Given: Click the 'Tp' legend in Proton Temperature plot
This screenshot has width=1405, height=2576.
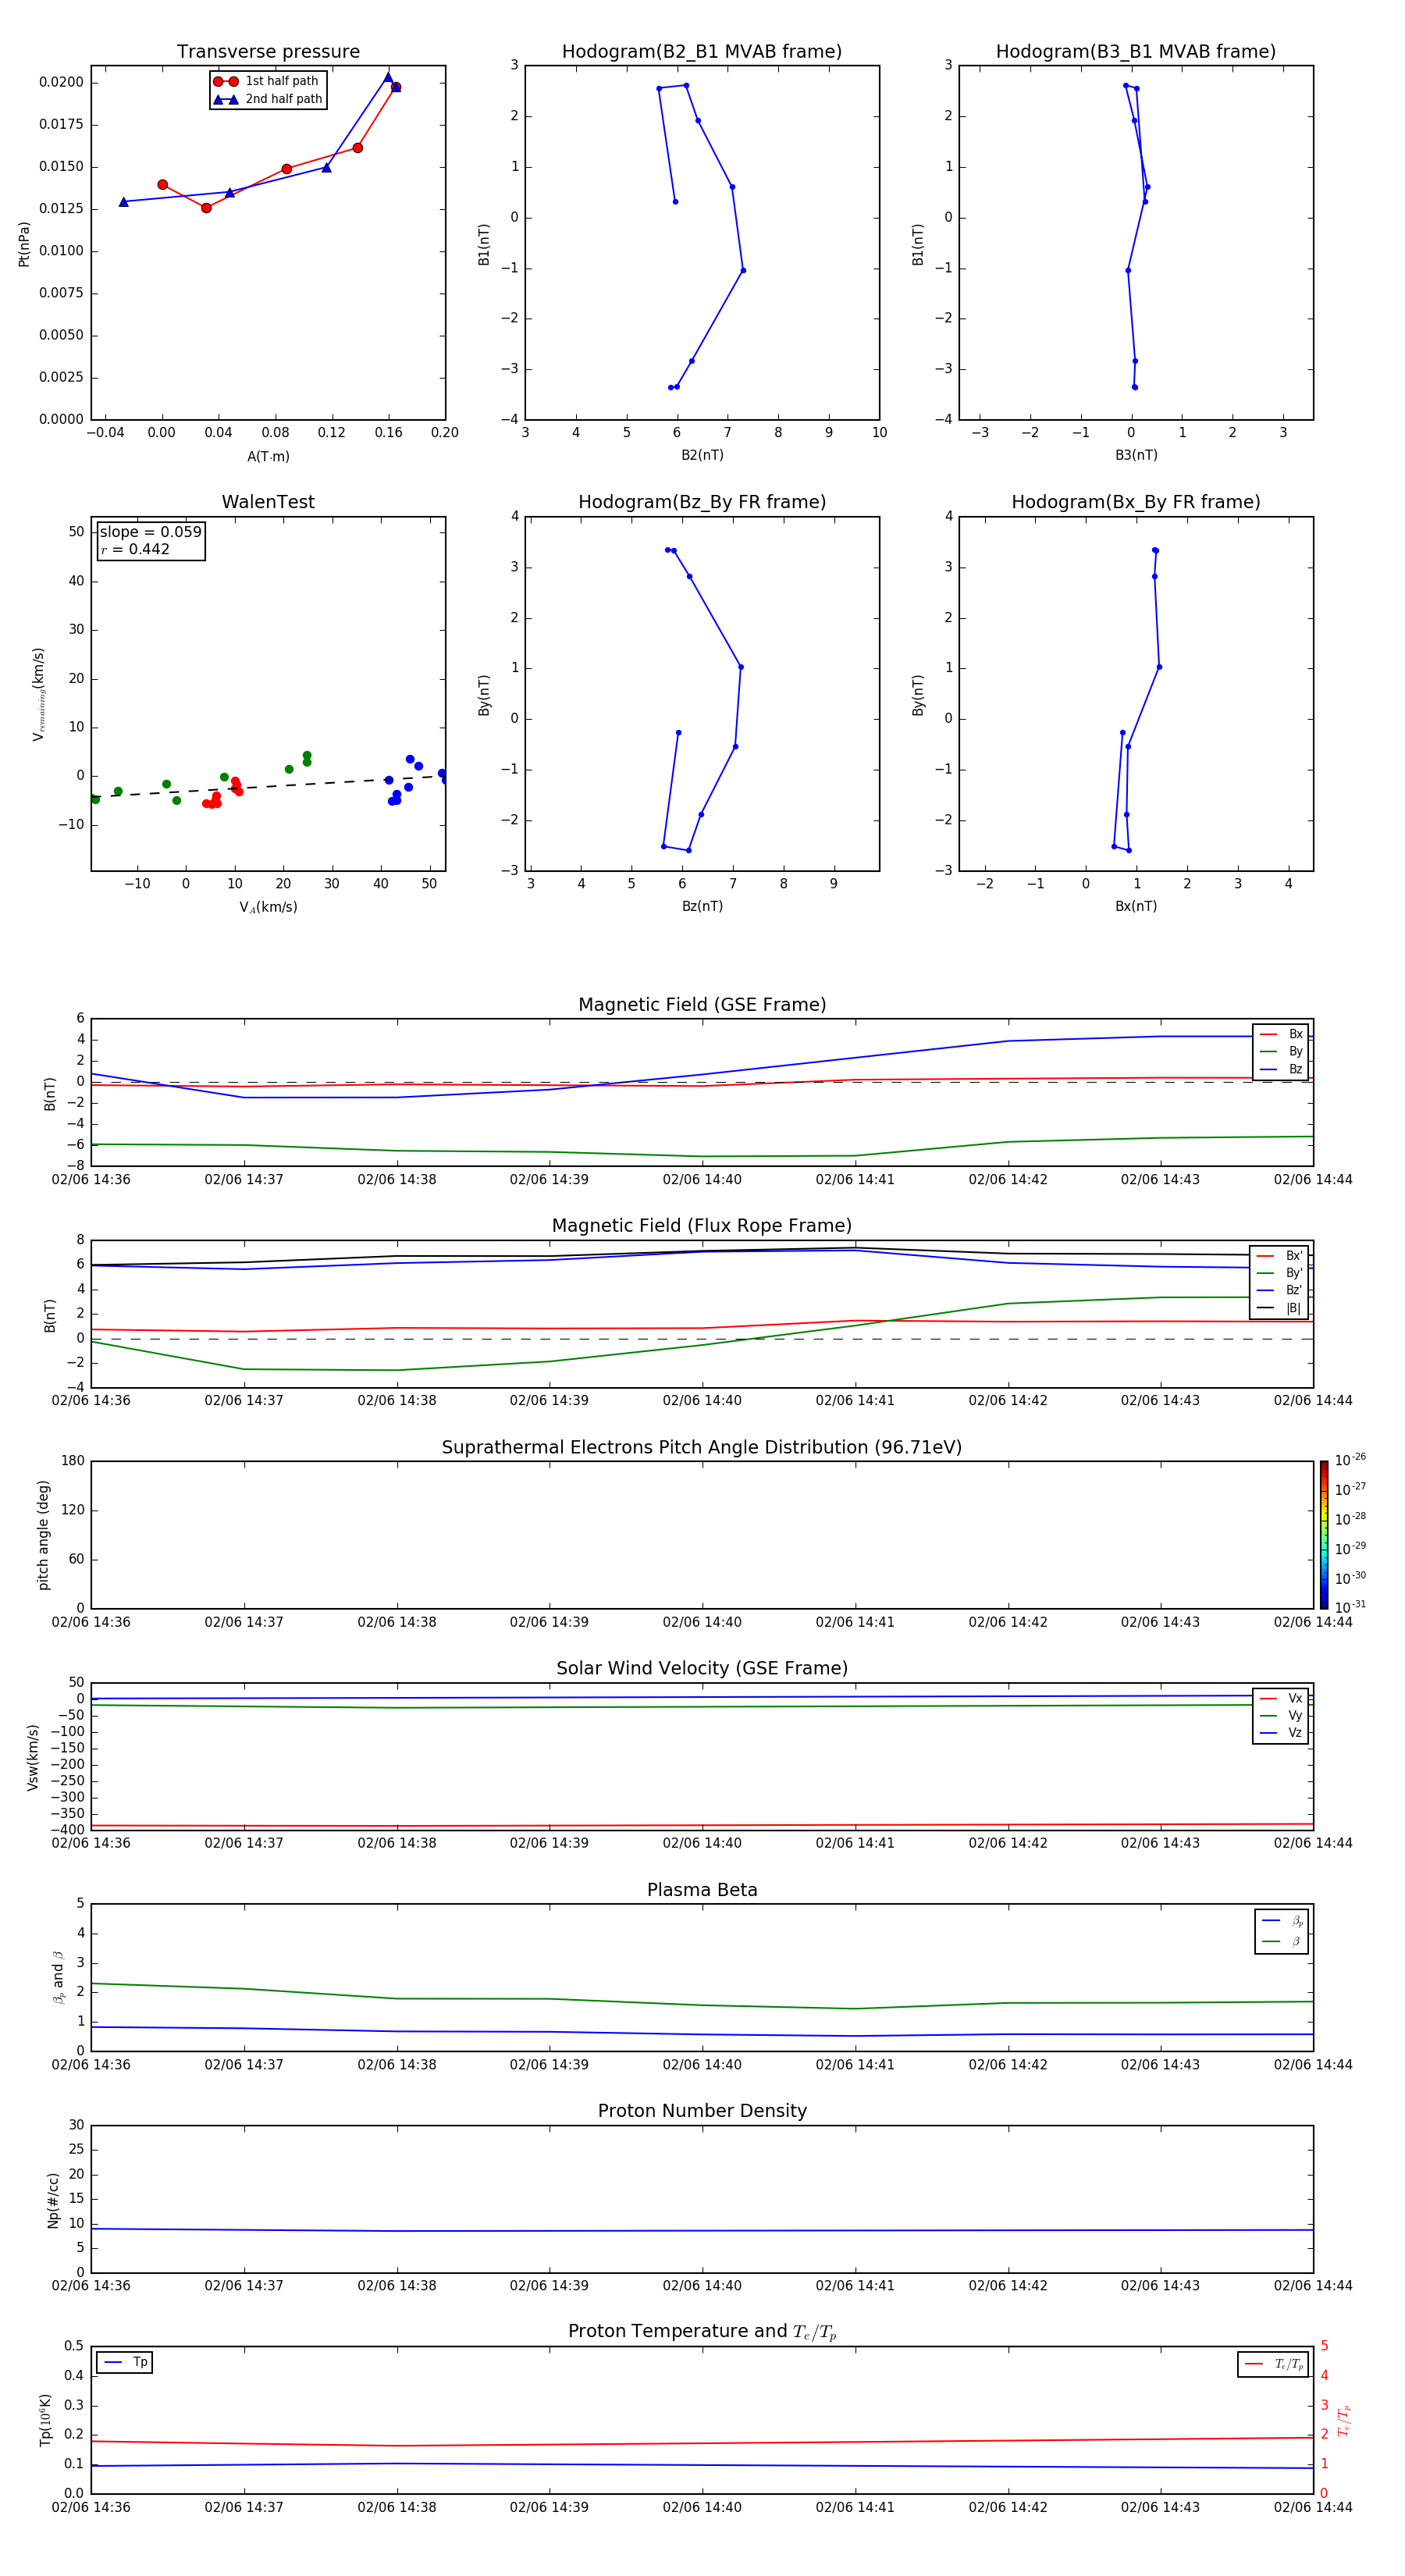Looking at the screenshot, I should click(x=125, y=2363).
